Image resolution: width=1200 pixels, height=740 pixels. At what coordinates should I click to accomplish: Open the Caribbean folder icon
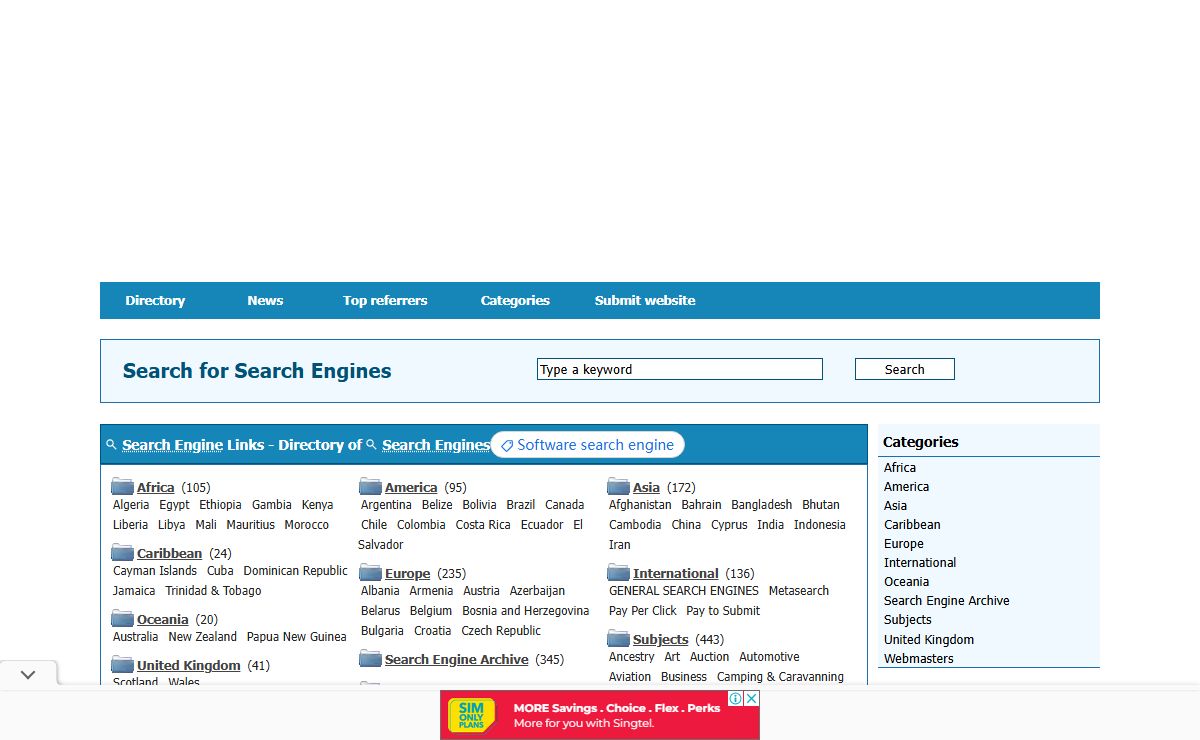tap(122, 553)
